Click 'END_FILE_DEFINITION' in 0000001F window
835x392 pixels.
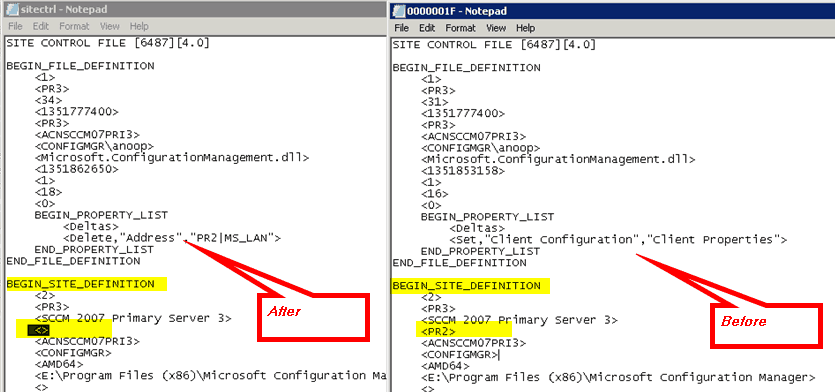pyautogui.click(x=460, y=263)
